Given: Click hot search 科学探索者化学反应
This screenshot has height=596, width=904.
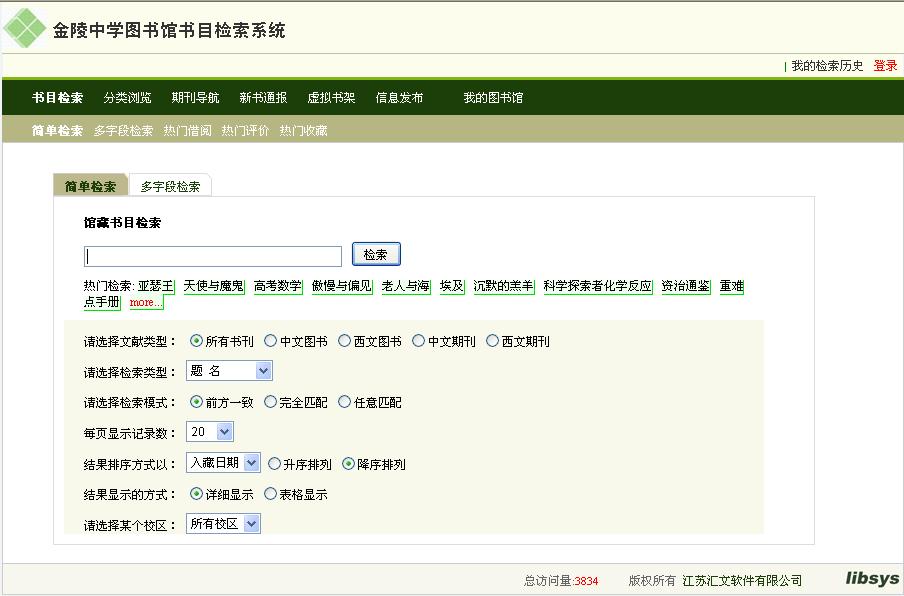Looking at the screenshot, I should 598,286.
